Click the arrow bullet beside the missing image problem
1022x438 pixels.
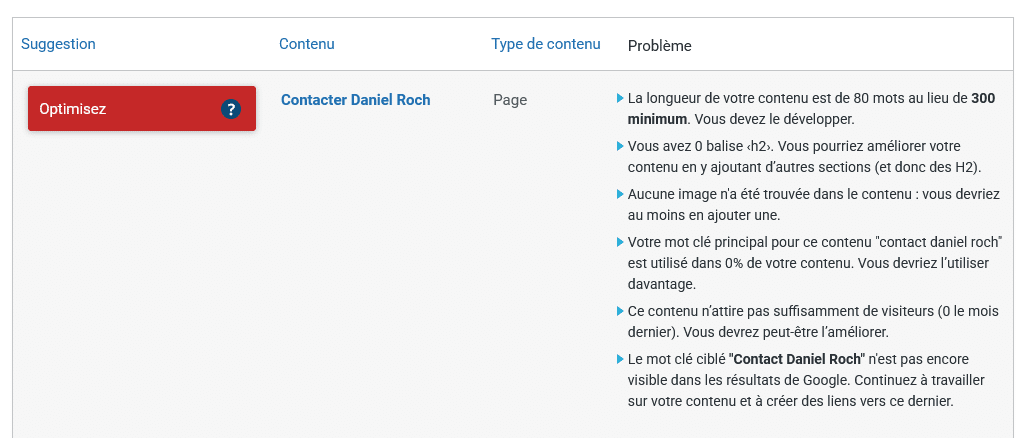coord(620,194)
